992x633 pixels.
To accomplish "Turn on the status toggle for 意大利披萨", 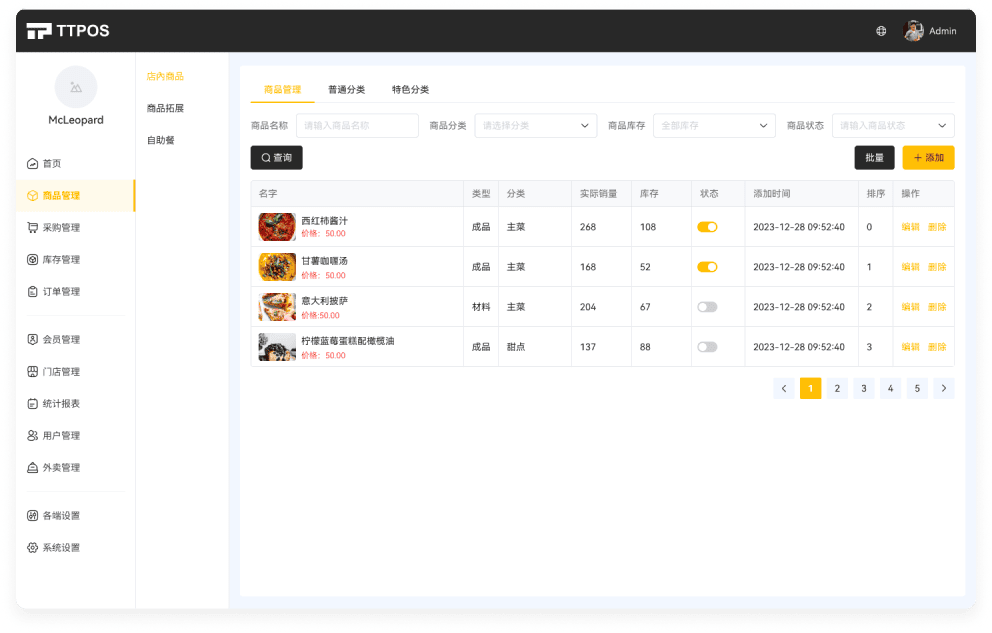I will click(x=707, y=307).
